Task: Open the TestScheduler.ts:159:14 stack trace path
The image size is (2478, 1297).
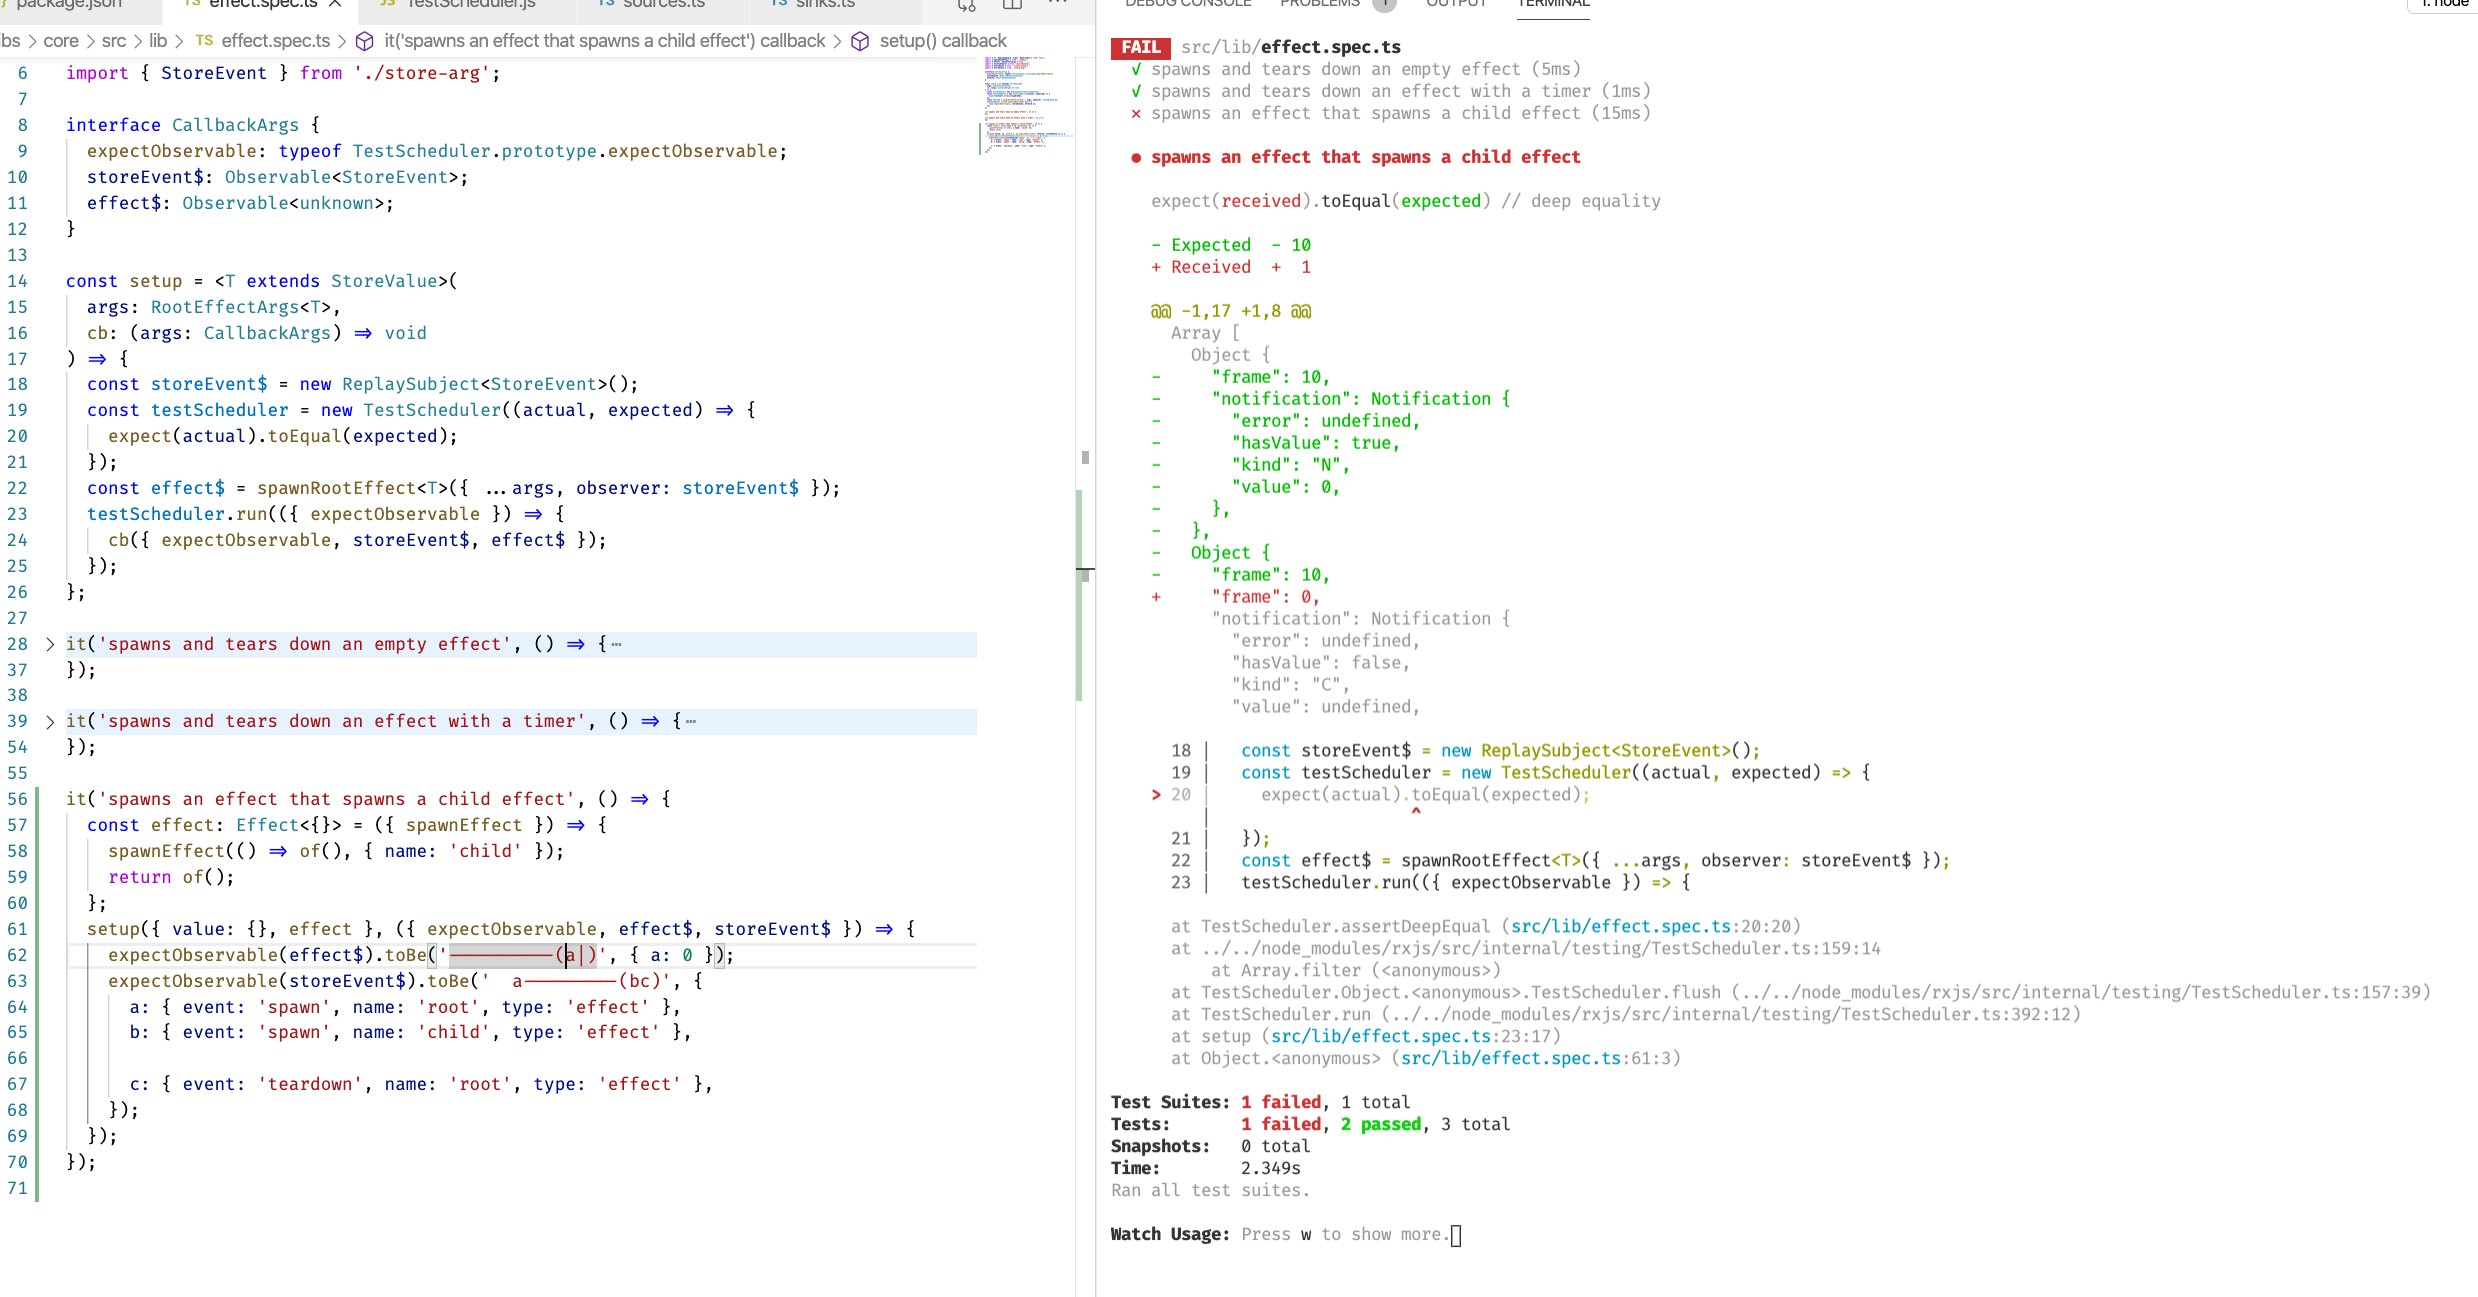Action: [1541, 949]
